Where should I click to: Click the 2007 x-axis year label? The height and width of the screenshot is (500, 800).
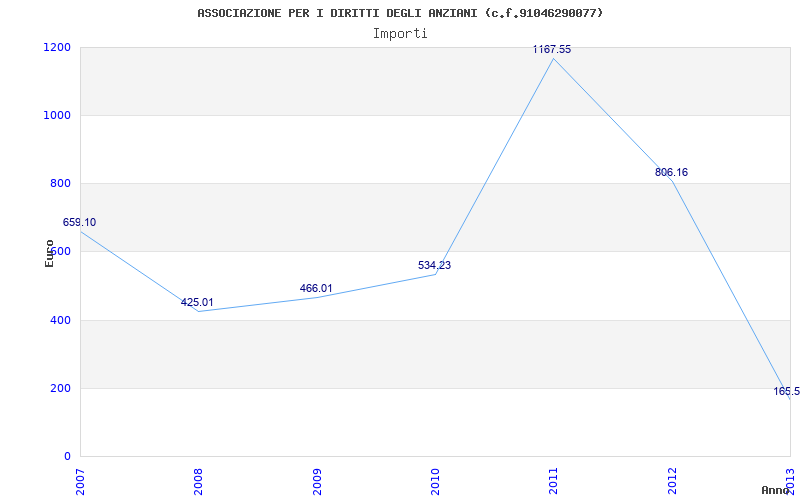80,482
